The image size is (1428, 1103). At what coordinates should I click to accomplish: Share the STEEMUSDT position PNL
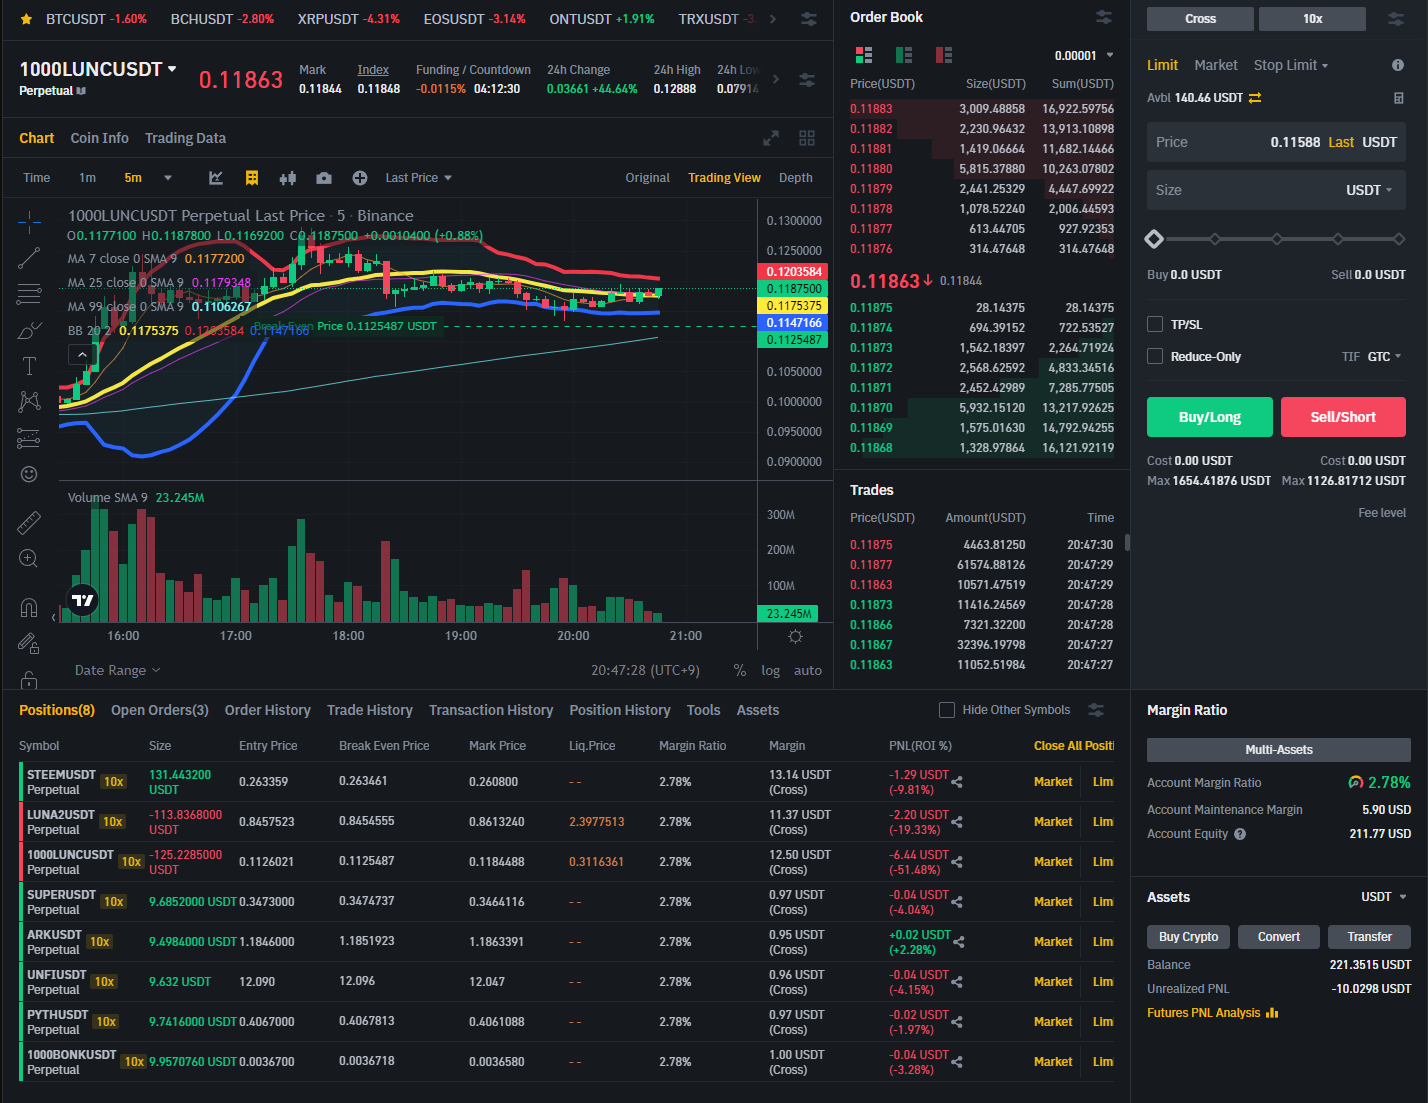[957, 782]
